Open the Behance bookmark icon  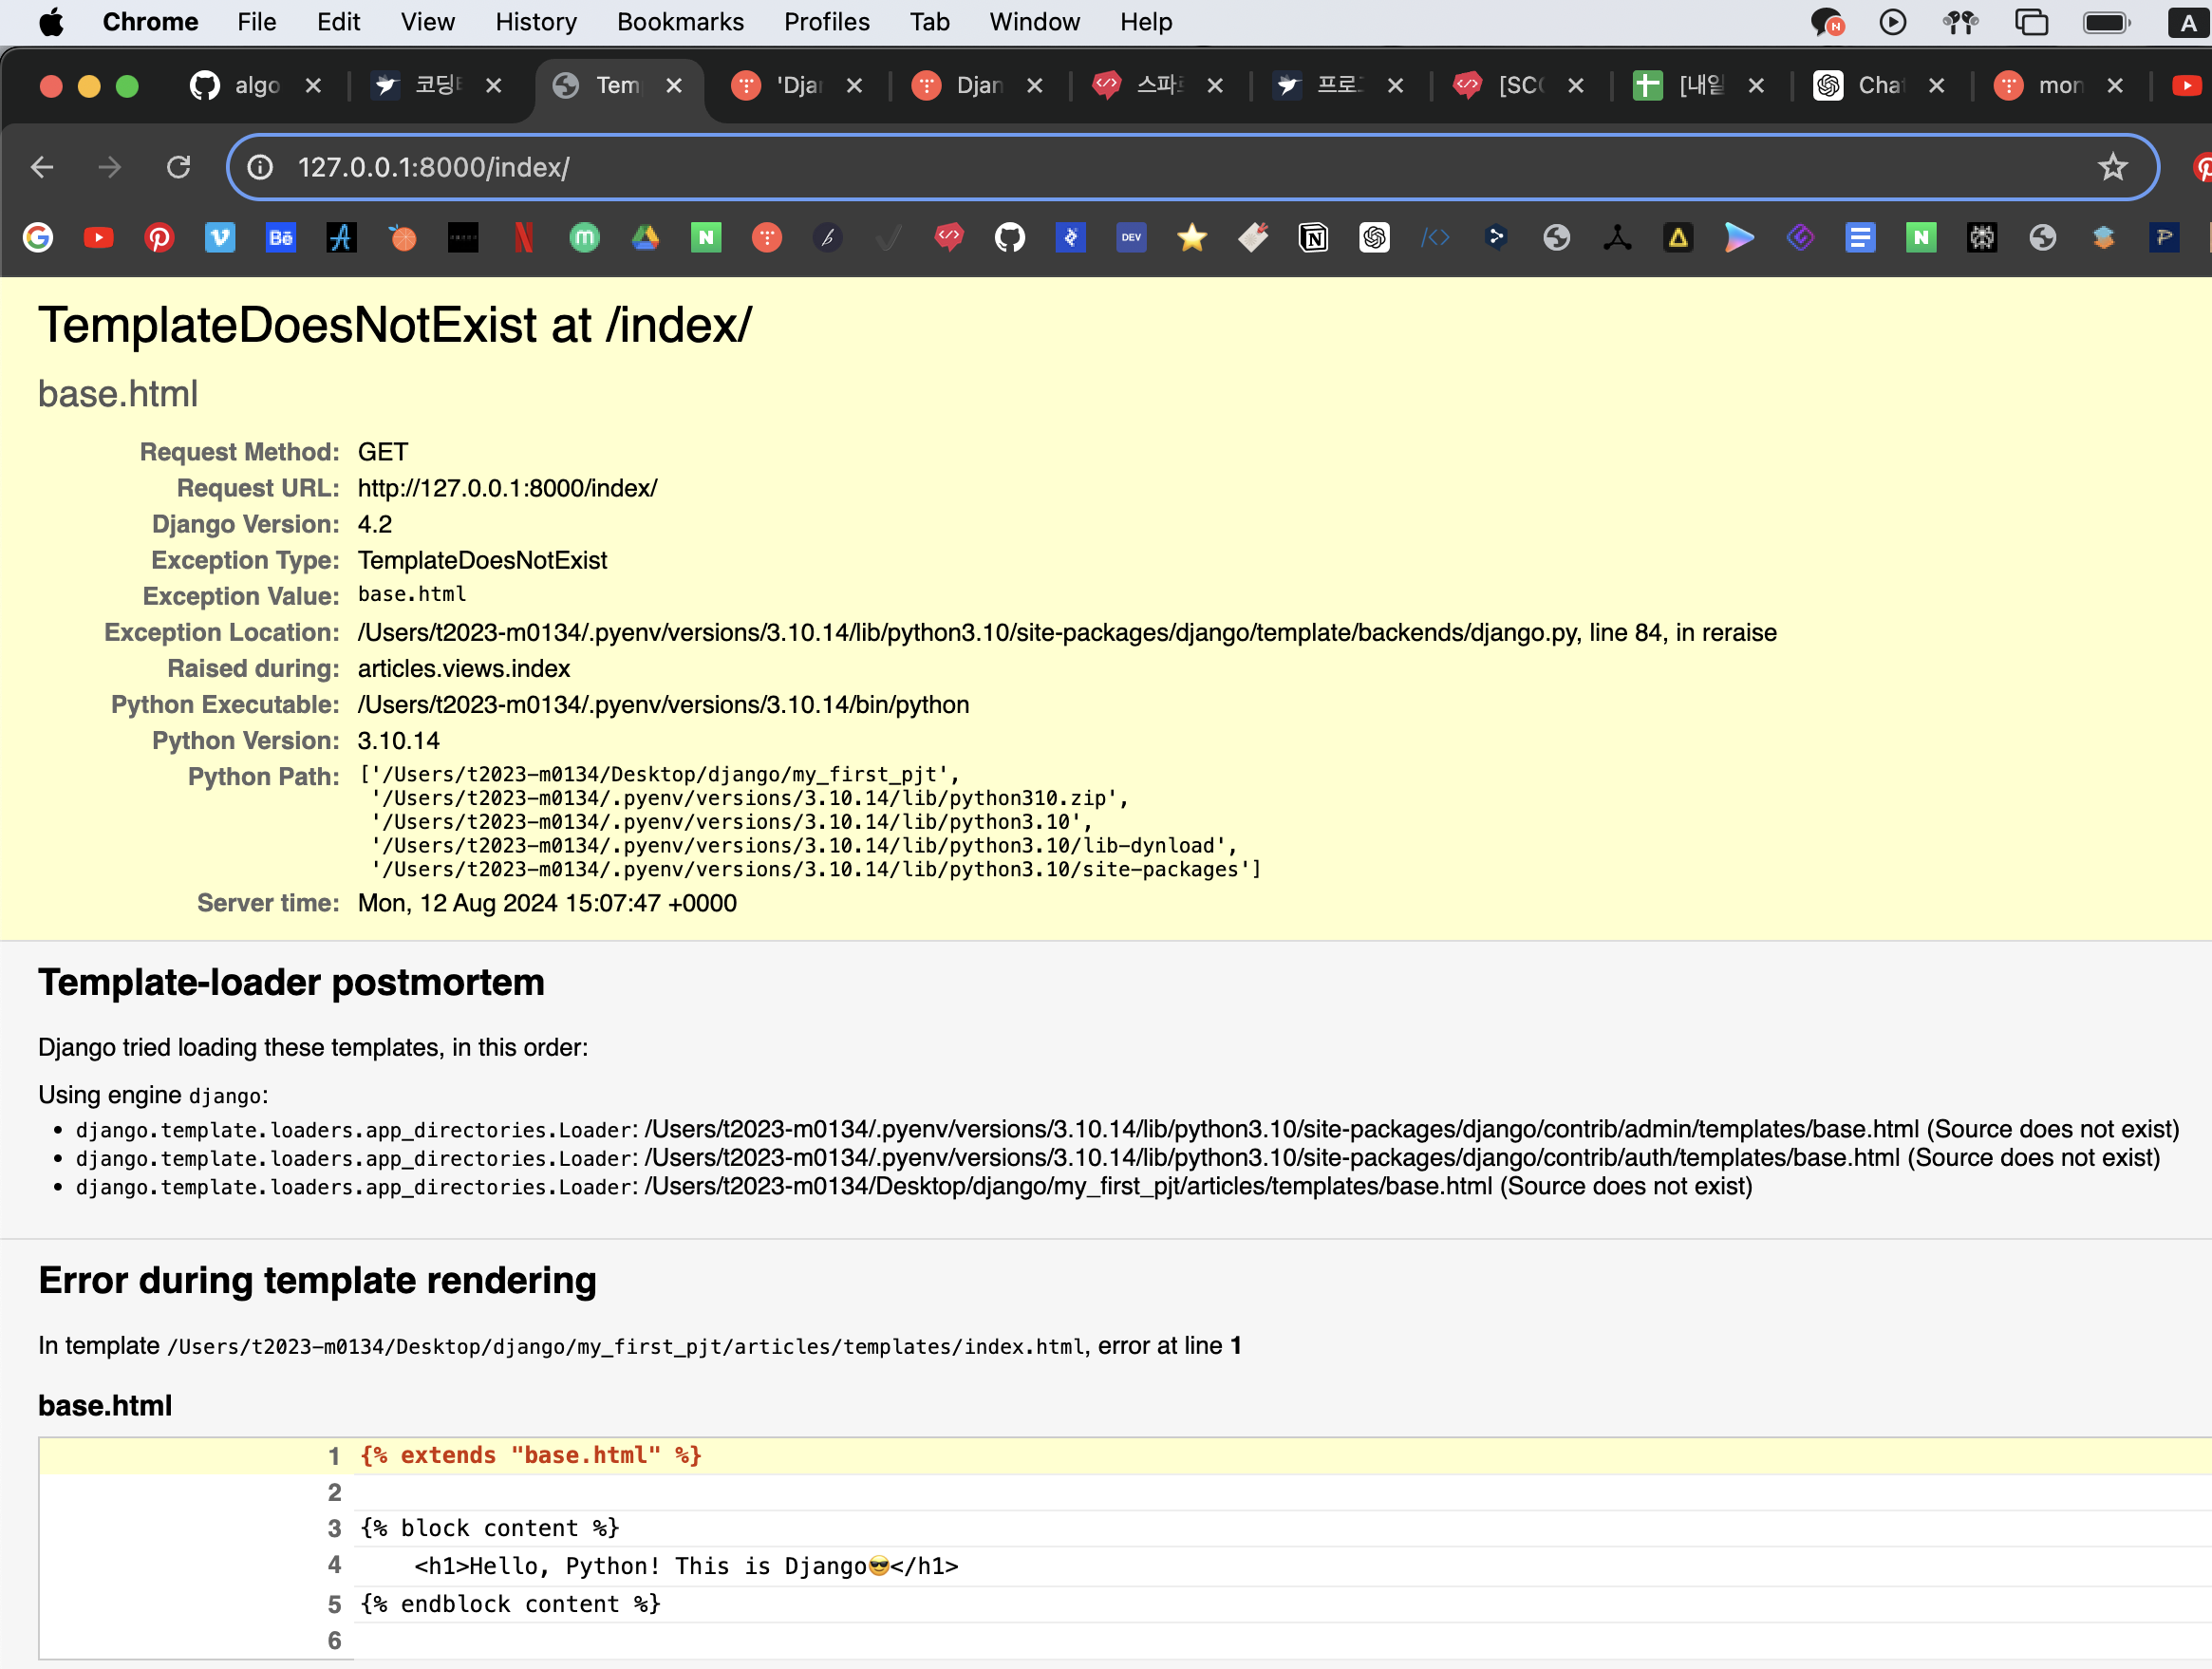[x=281, y=237]
